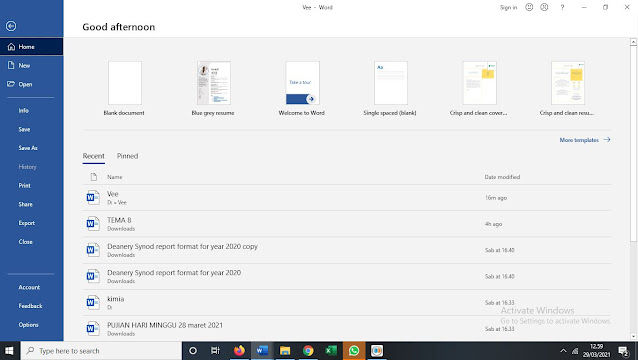Open File Explorer from the taskbar
The height and width of the screenshot is (360, 638).
tap(285, 350)
